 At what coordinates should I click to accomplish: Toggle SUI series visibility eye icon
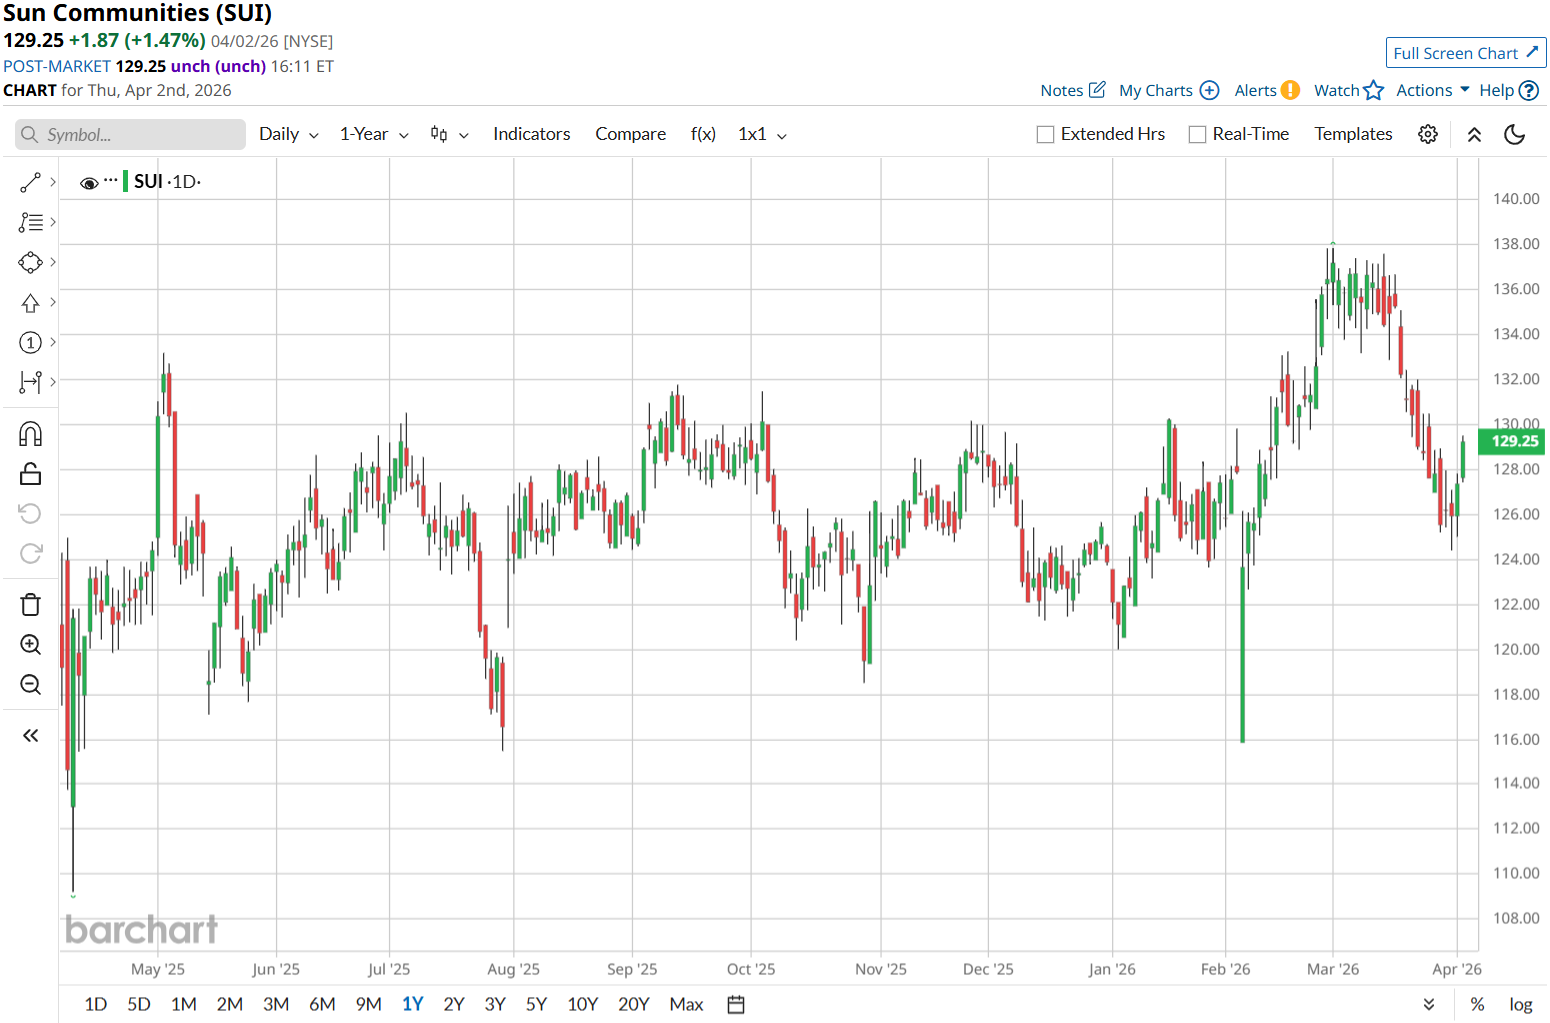click(89, 183)
